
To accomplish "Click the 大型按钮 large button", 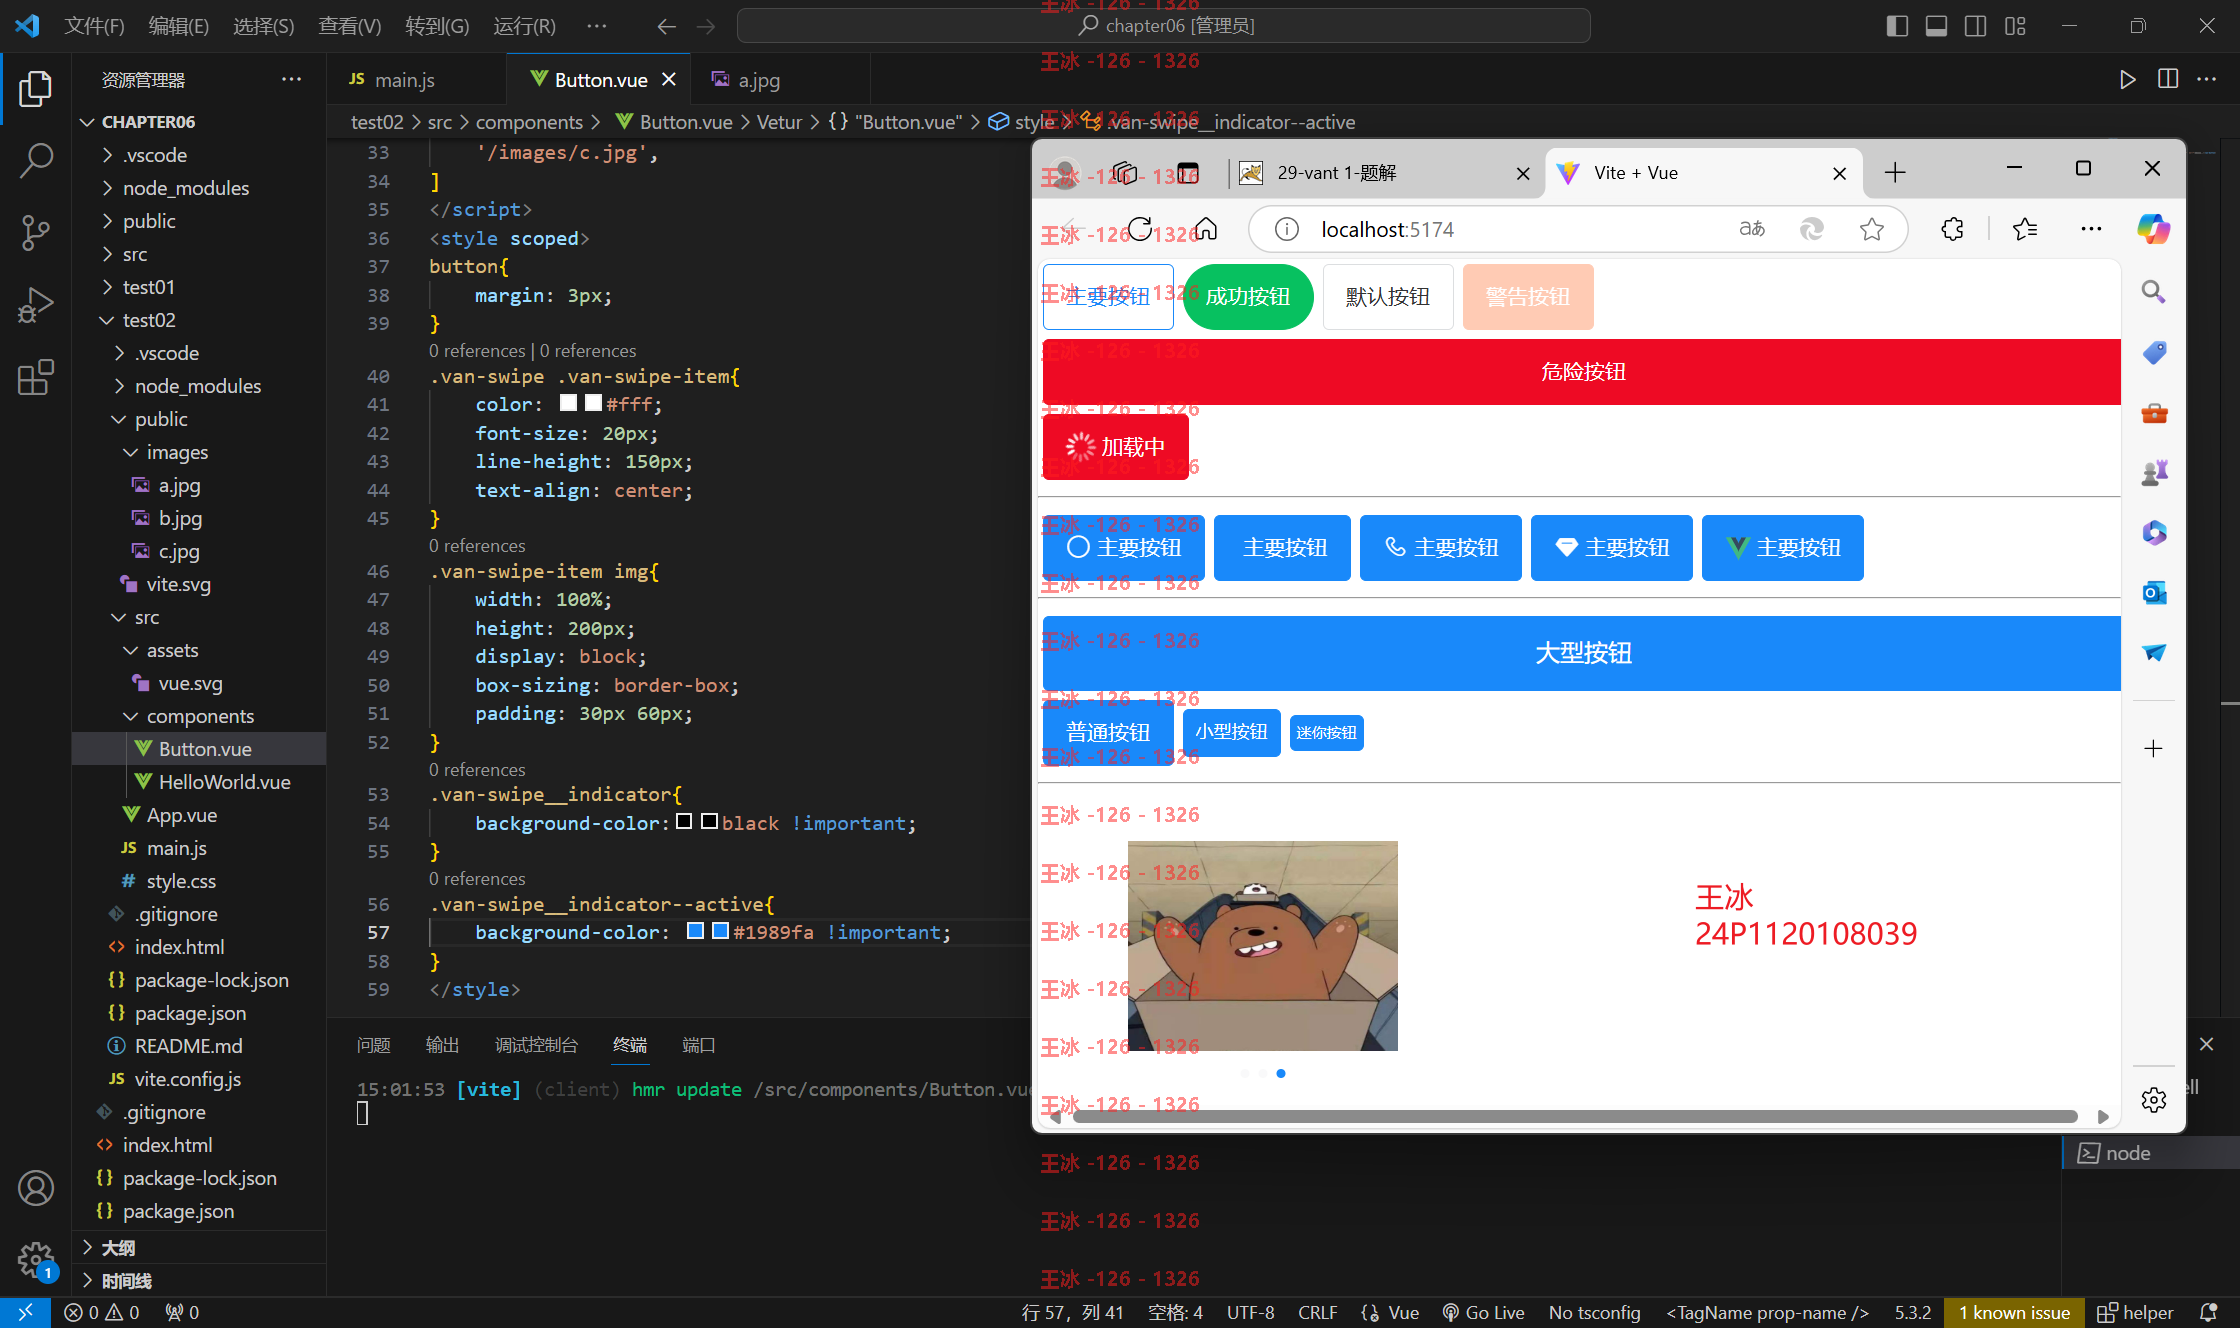I will 1582,653.
